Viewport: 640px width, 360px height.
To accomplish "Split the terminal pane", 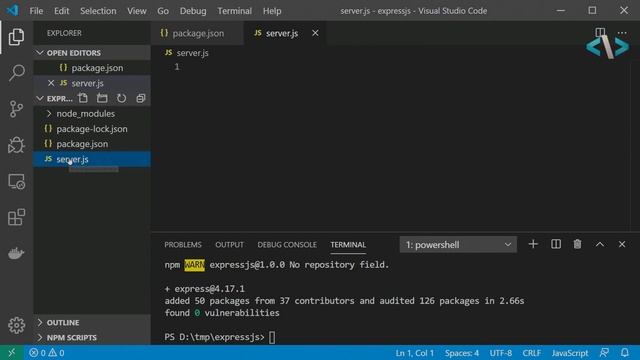I will (556, 244).
